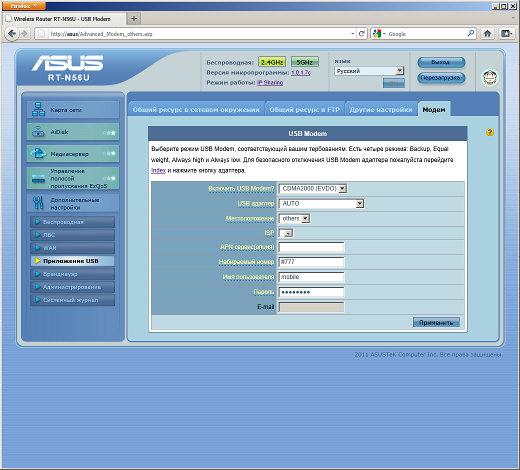The height and width of the screenshot is (470, 520).
Task: Select Беспроводная submenu item
Action: 73,222
